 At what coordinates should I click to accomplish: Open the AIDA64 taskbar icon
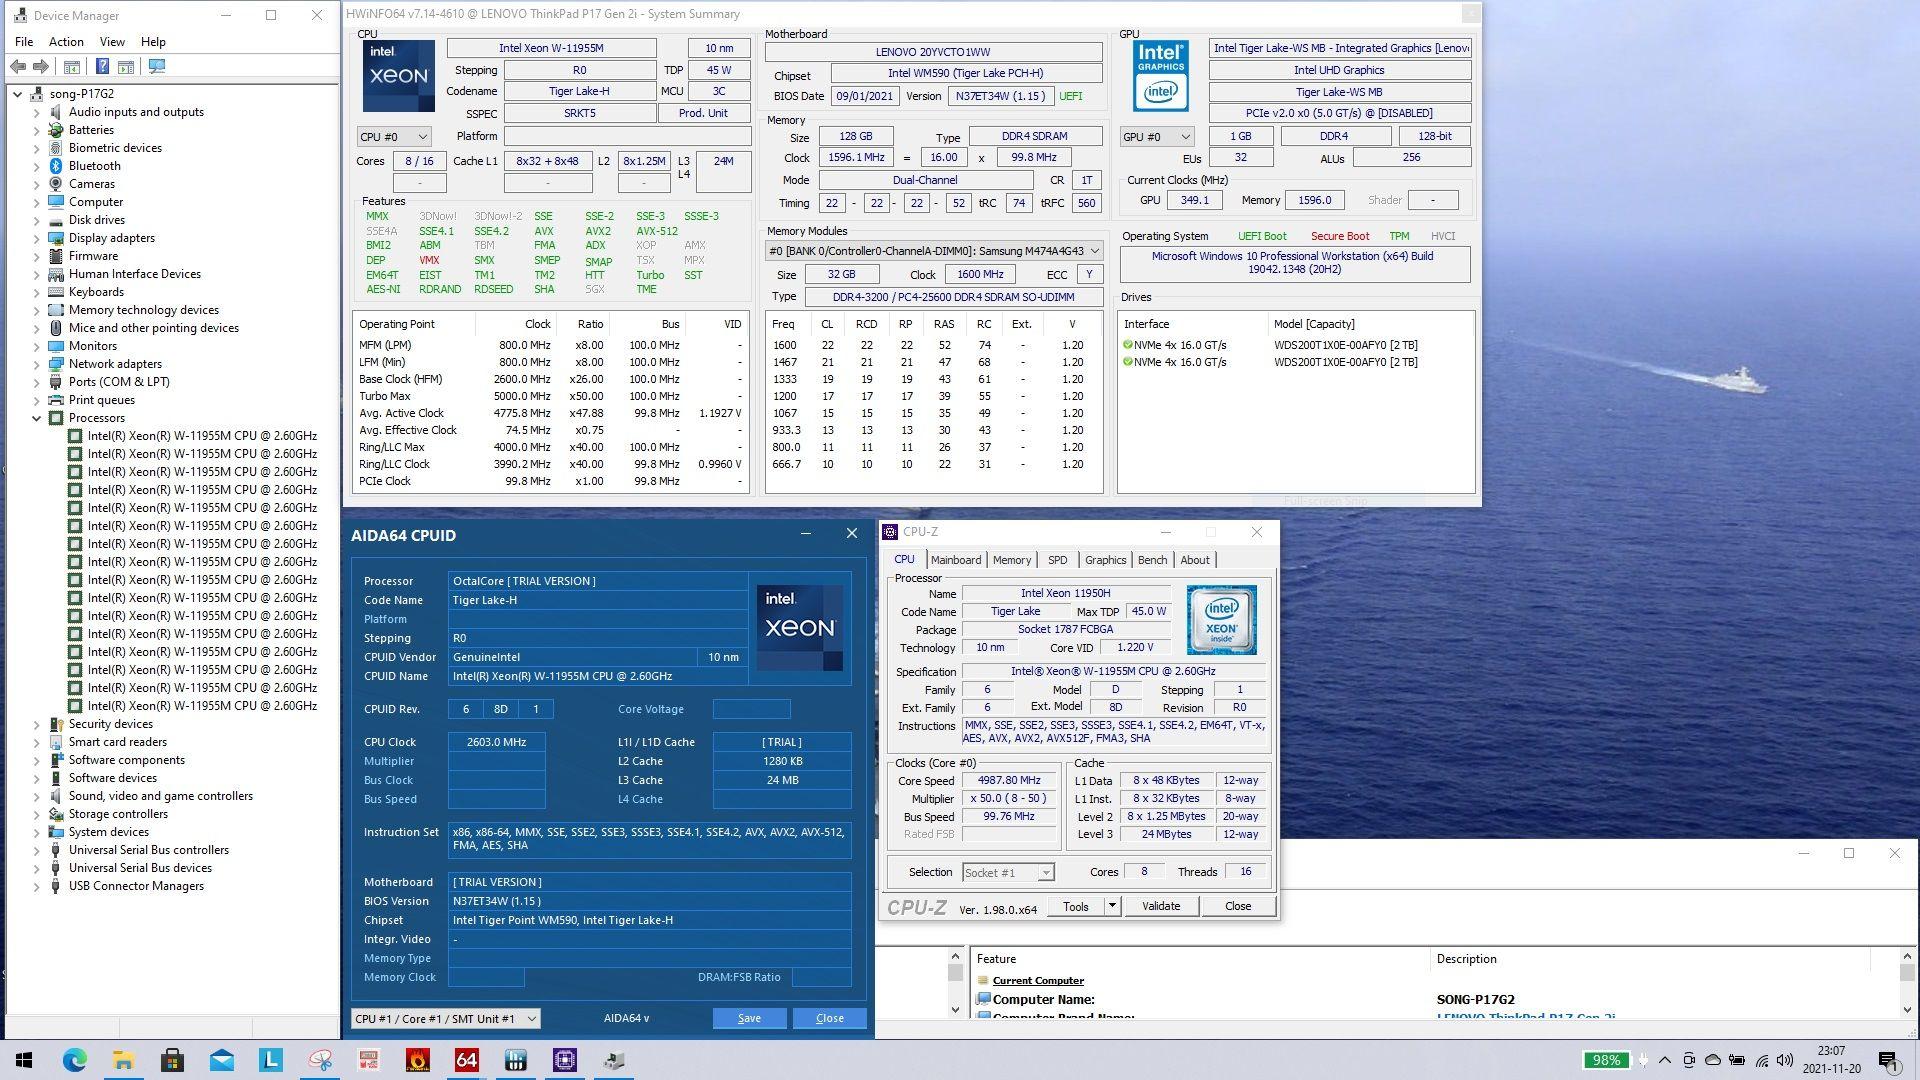466,1060
